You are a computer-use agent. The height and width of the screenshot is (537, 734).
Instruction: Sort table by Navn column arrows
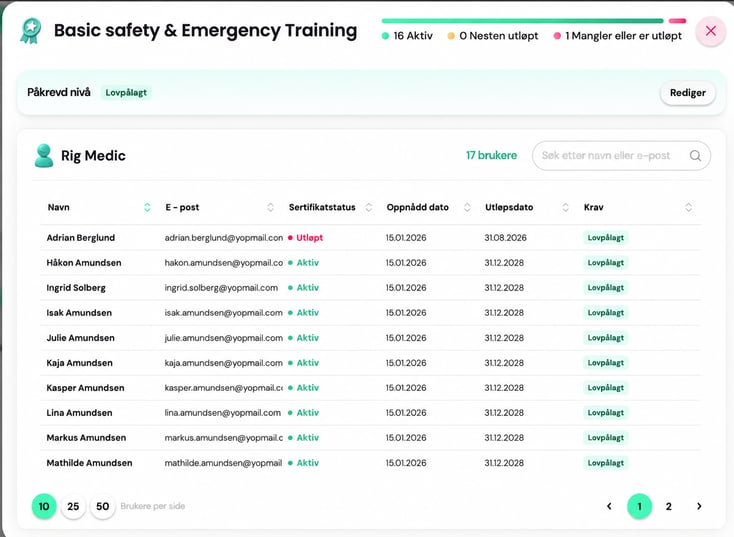(x=147, y=207)
